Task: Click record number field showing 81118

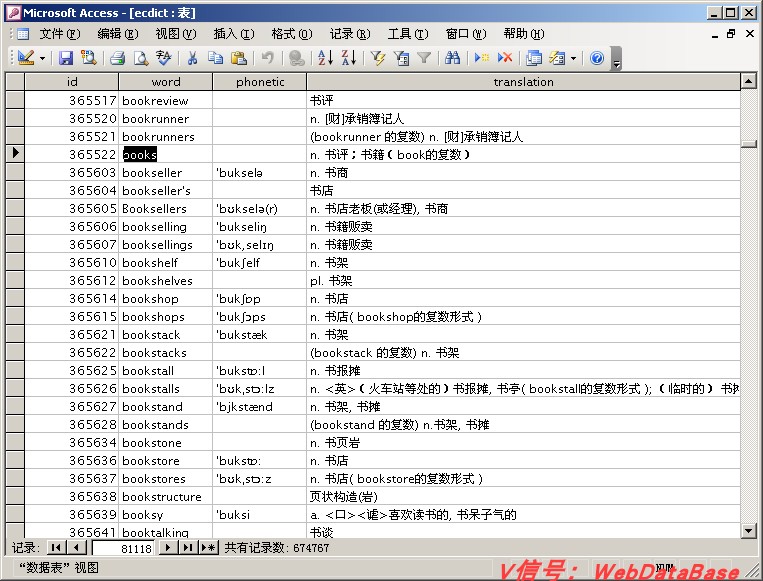Action: click(123, 548)
